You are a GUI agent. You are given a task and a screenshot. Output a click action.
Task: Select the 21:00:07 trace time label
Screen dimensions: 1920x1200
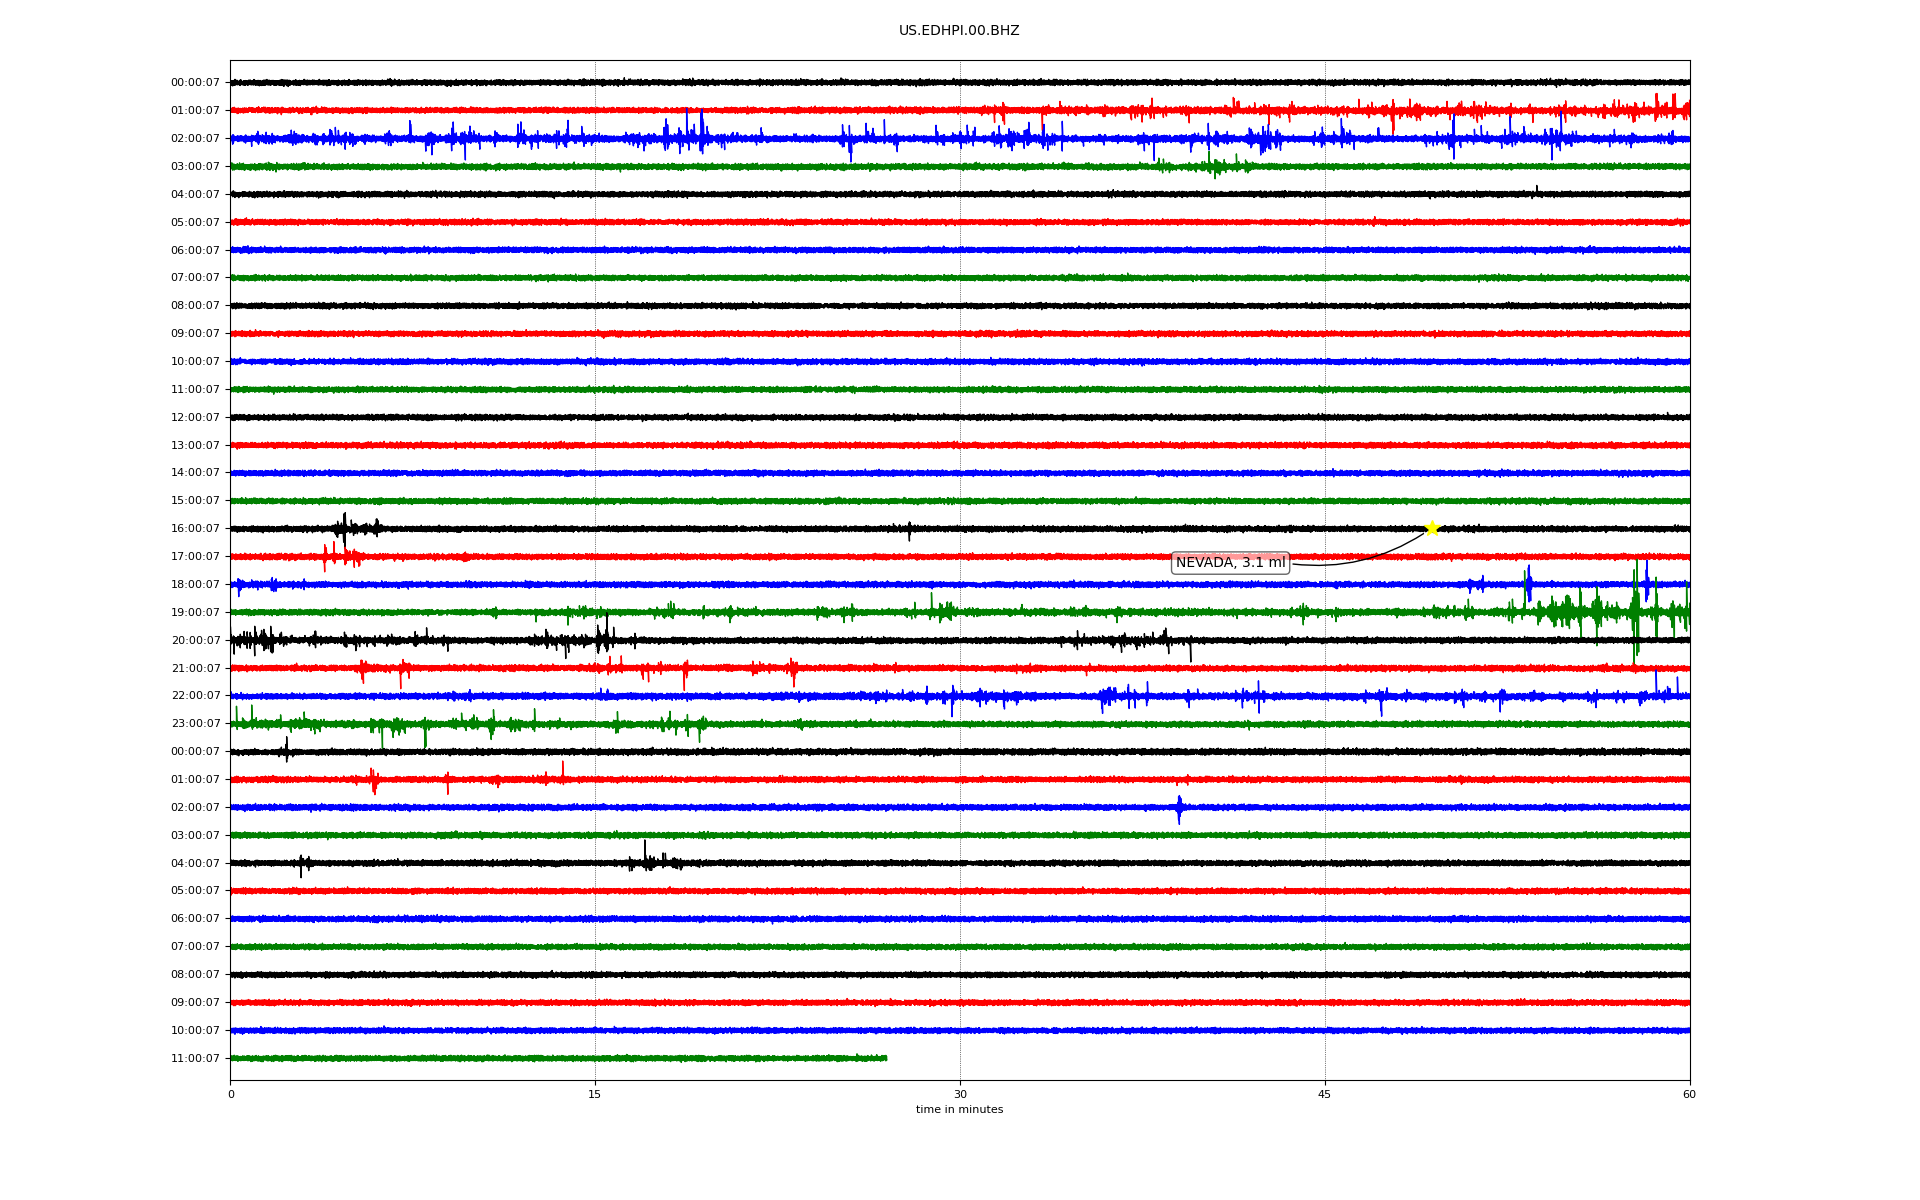click(x=195, y=668)
